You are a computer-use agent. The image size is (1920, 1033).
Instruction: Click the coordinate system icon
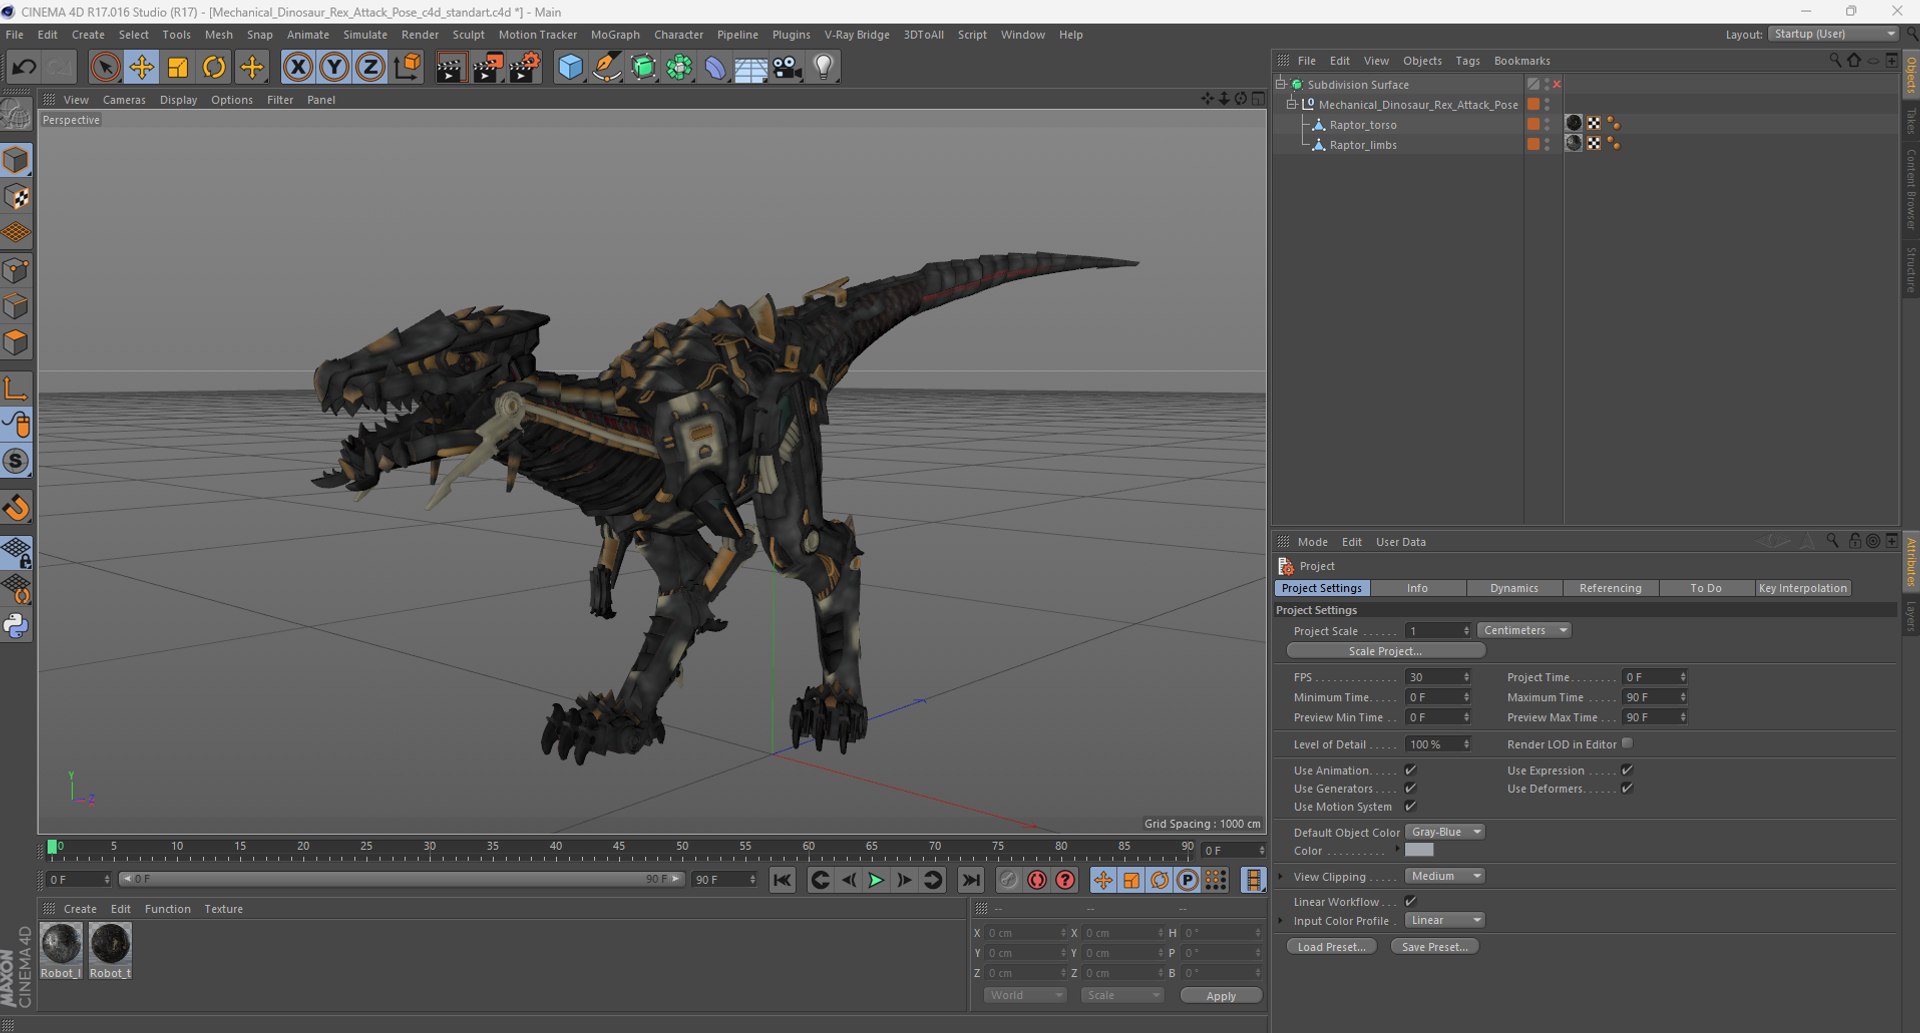click(x=407, y=67)
